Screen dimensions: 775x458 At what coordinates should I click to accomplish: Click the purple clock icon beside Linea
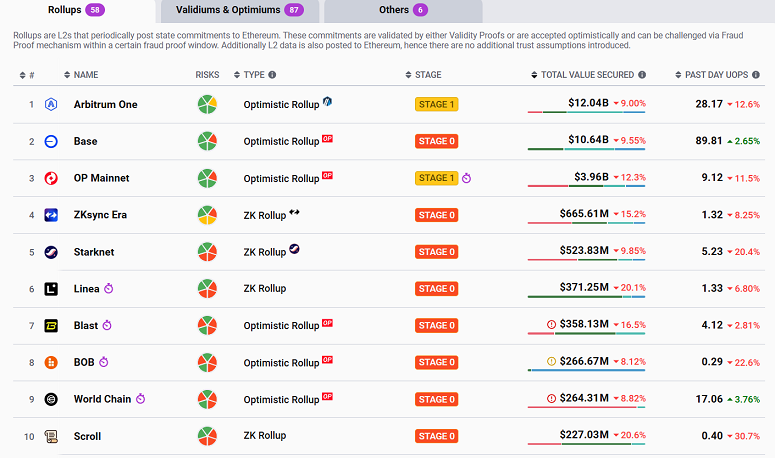tap(109, 289)
